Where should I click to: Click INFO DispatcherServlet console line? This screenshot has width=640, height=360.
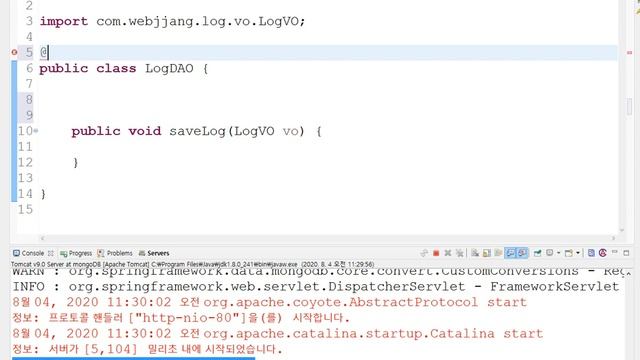[316, 287]
